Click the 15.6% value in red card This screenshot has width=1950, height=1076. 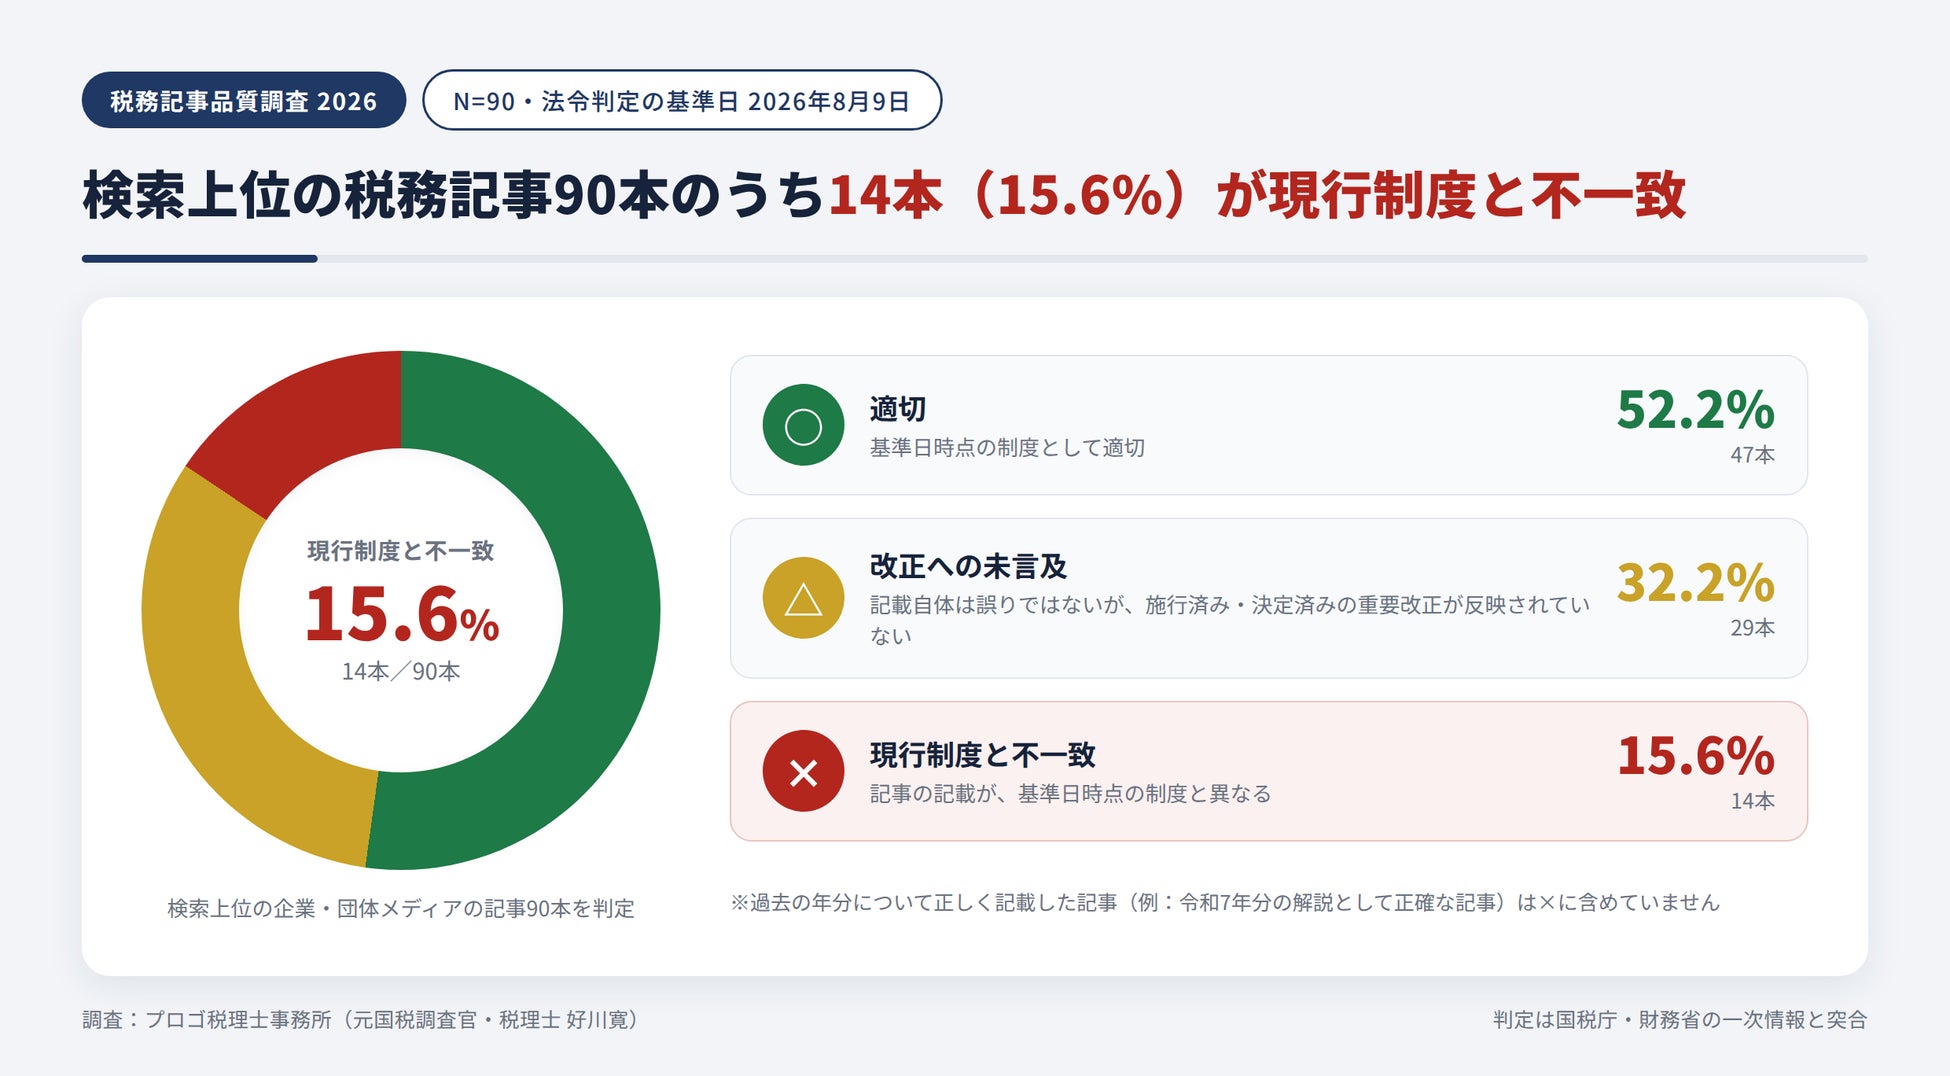point(1695,756)
